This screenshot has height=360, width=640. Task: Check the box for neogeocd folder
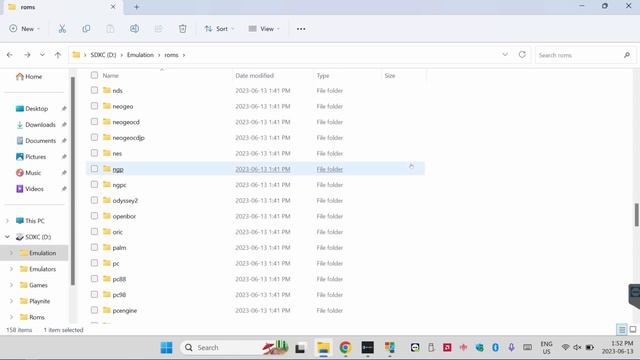(94, 122)
